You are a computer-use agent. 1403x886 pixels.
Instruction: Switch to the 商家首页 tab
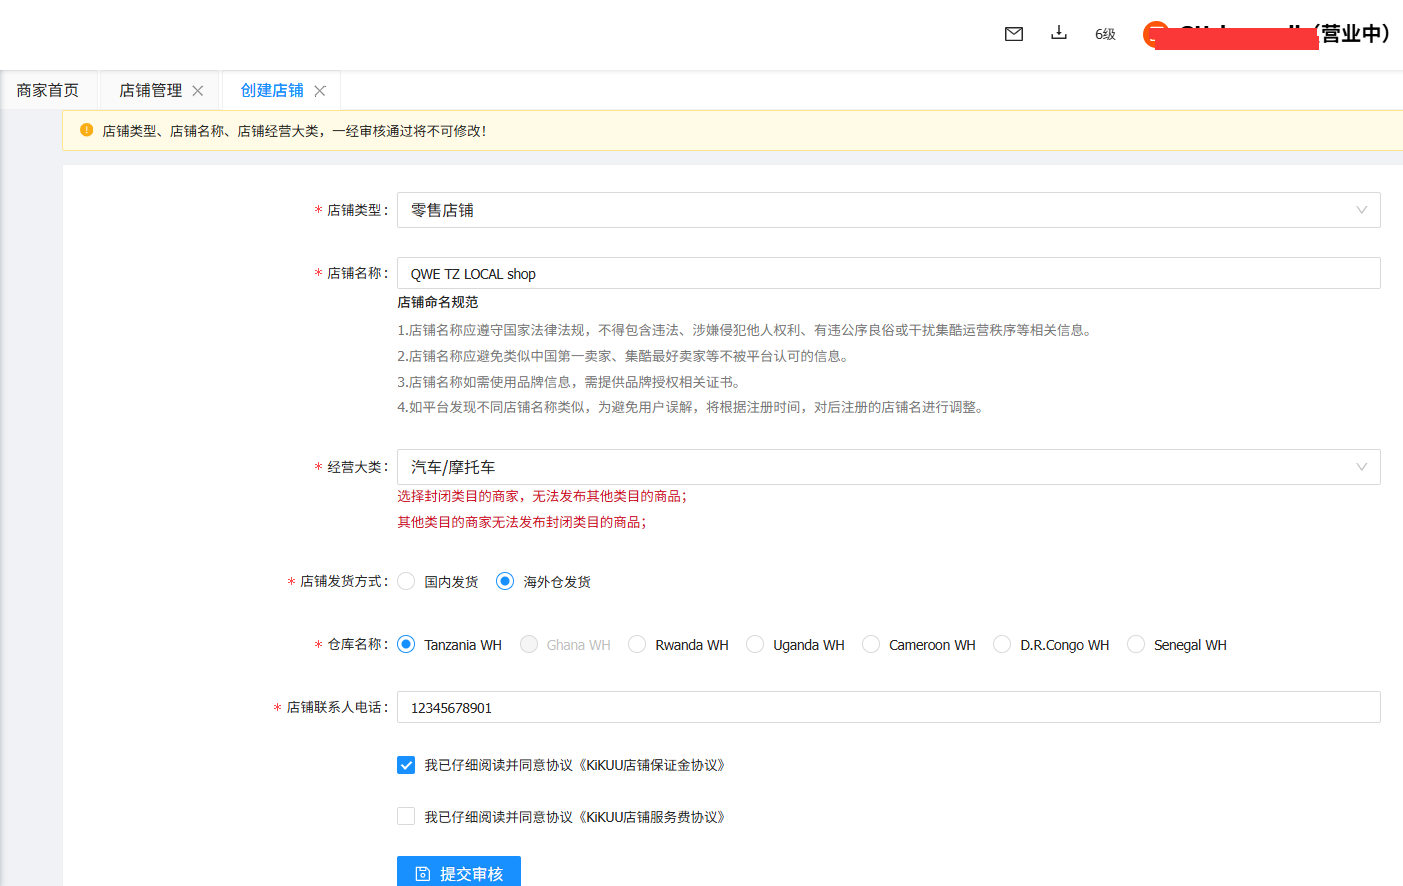pyautogui.click(x=48, y=91)
